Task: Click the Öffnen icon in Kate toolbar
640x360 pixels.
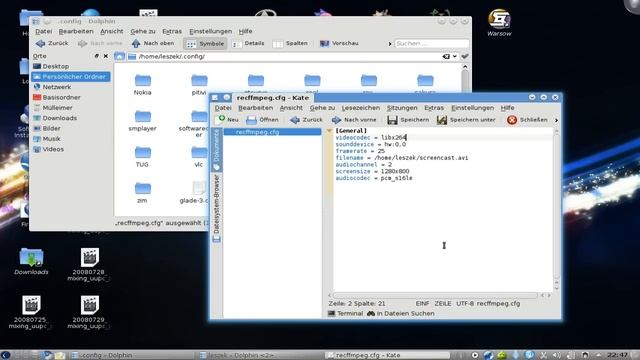Action: [x=251, y=120]
